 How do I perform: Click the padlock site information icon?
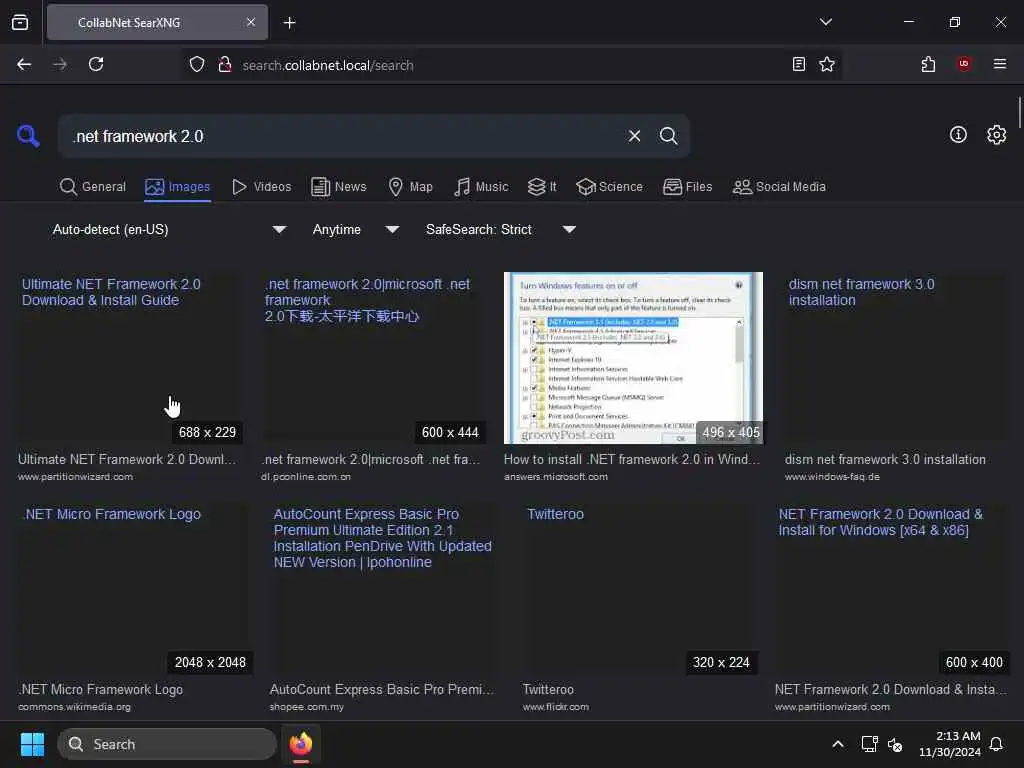pyautogui.click(x=225, y=65)
